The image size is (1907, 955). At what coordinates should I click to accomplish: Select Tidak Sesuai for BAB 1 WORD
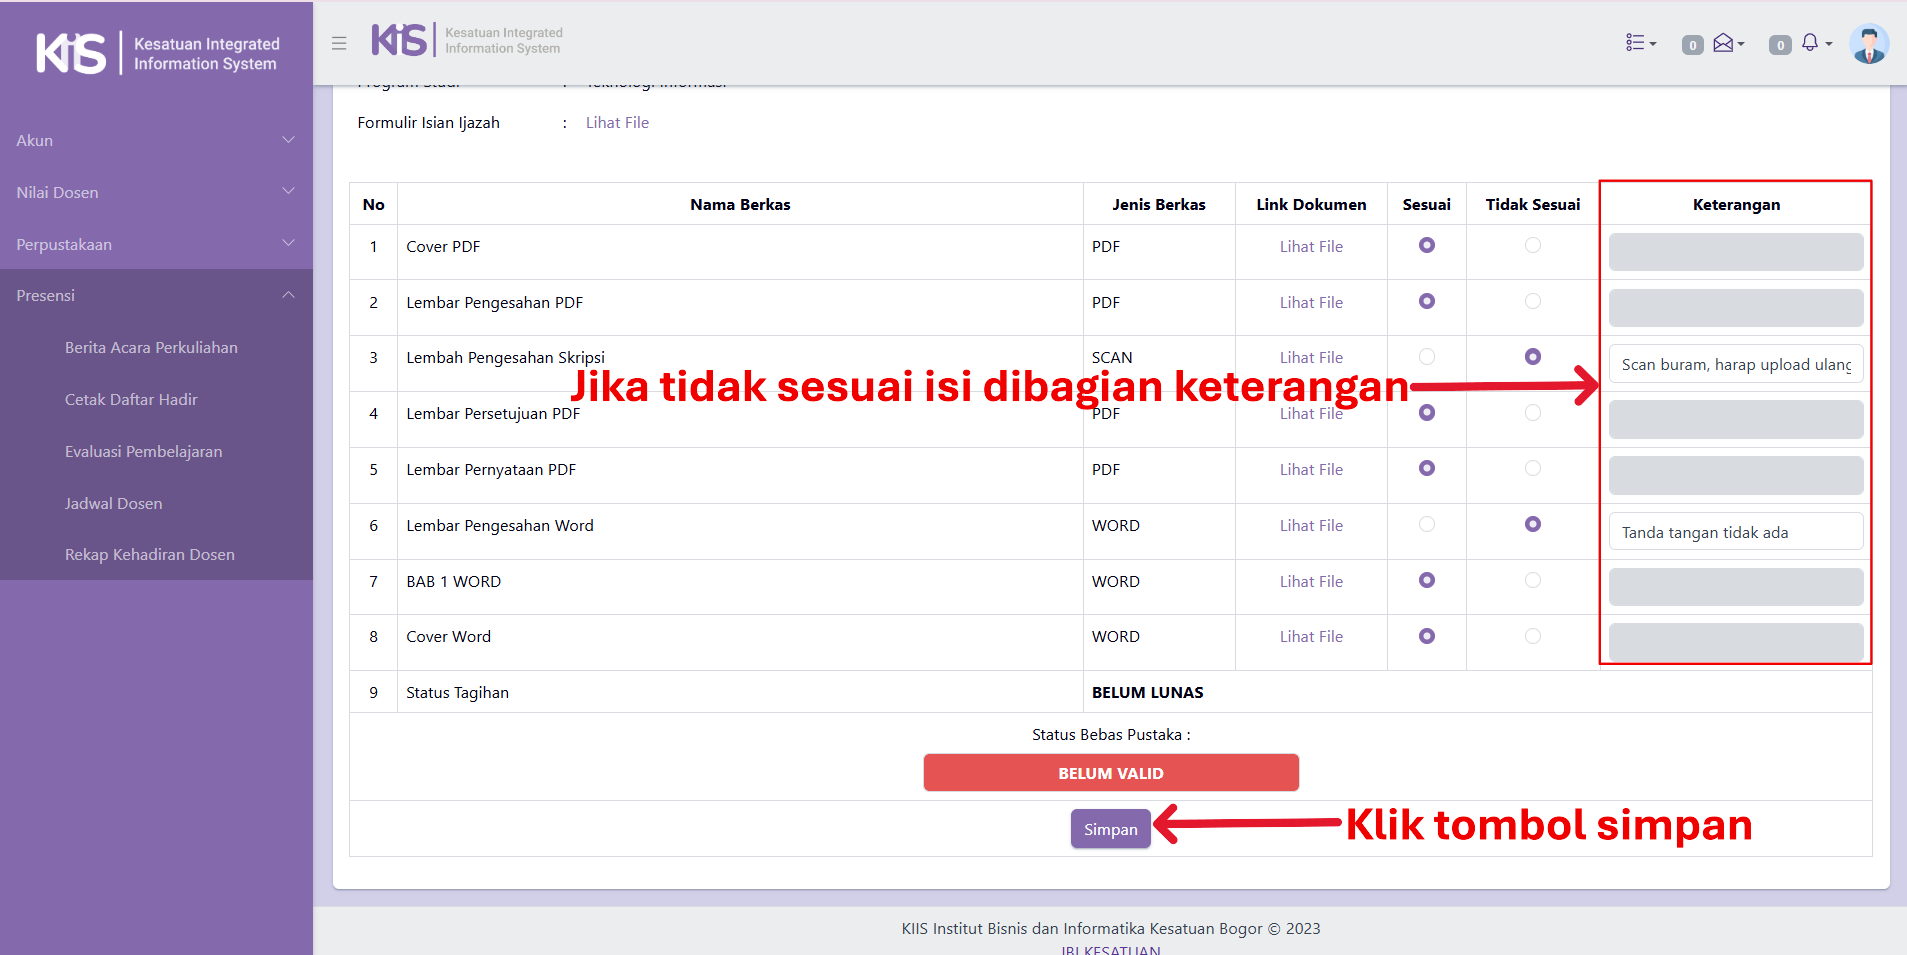(x=1532, y=581)
